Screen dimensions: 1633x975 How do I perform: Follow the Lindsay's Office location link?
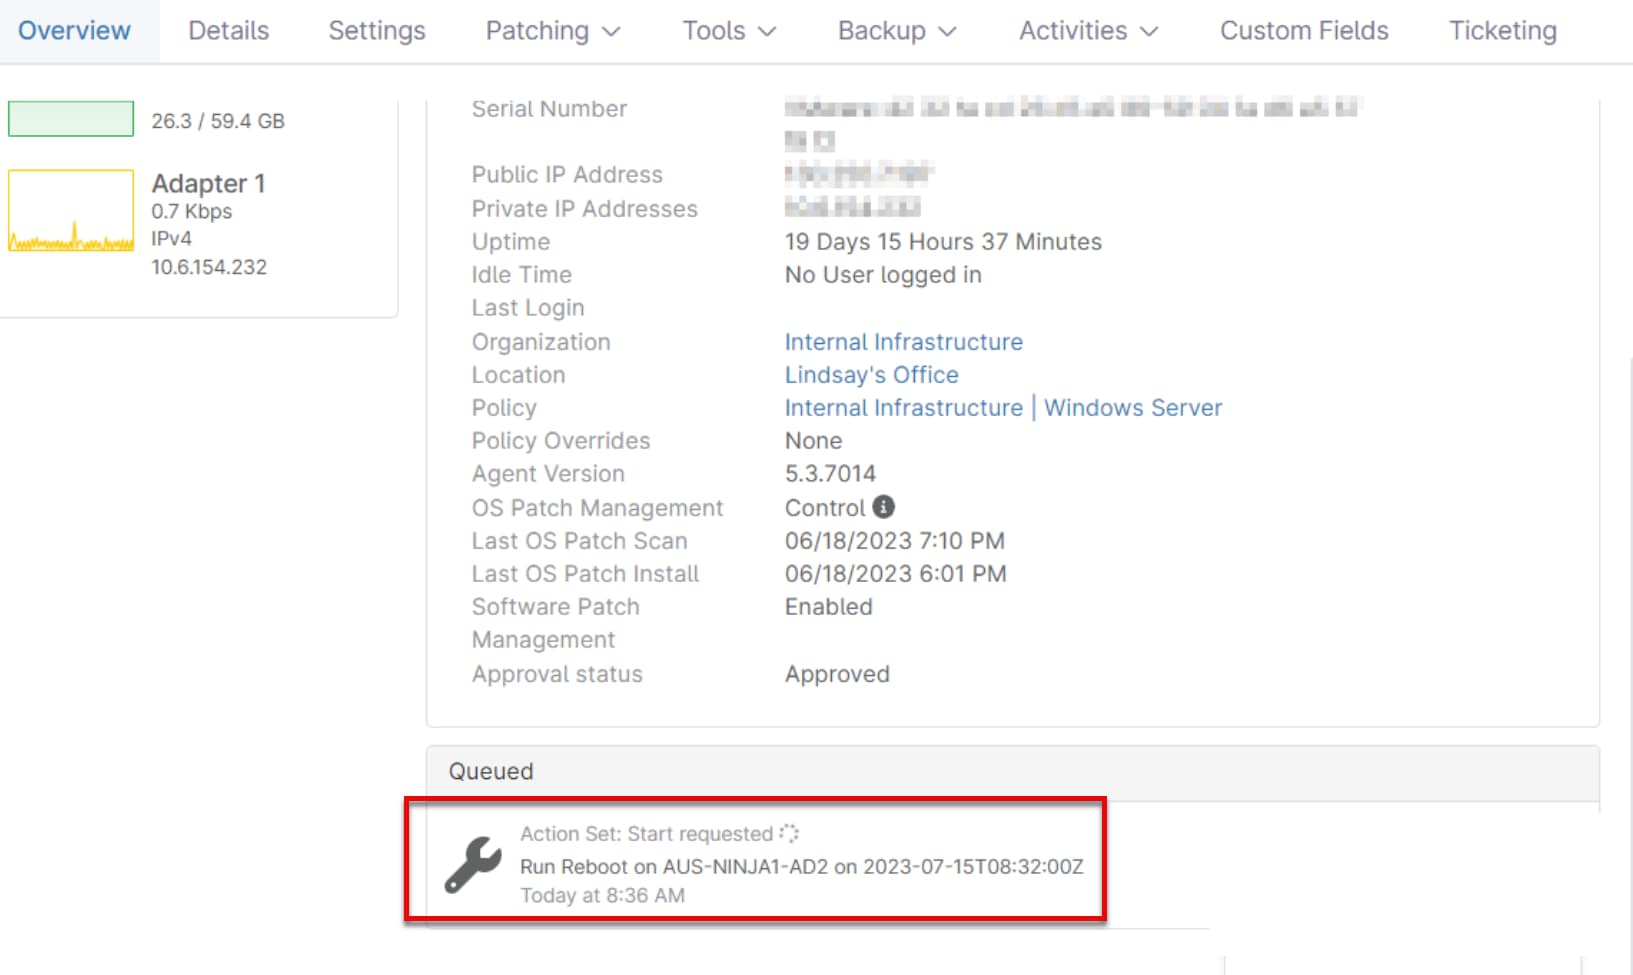pos(871,375)
